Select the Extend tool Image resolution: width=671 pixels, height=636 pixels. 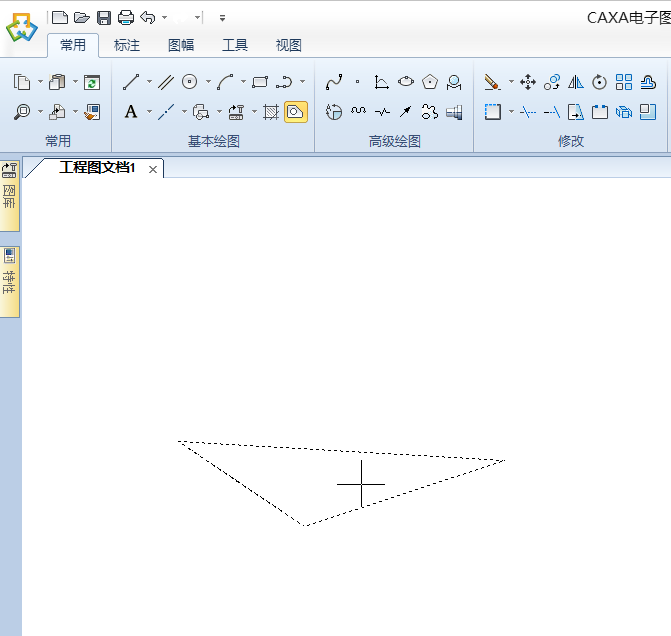552,112
